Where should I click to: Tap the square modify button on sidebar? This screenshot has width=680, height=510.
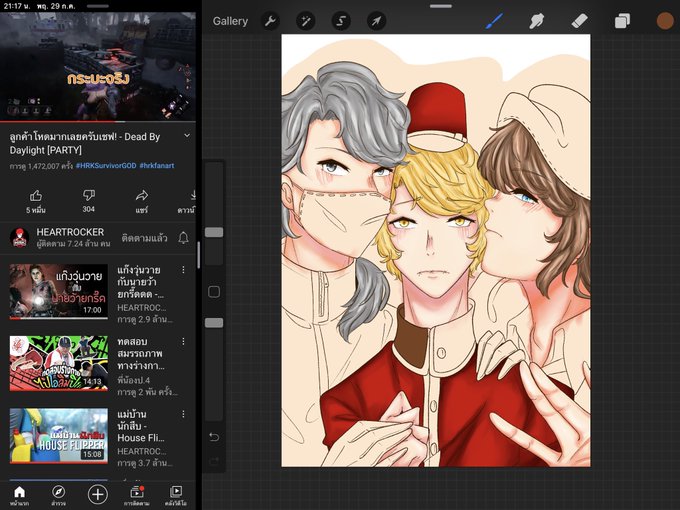(x=214, y=292)
